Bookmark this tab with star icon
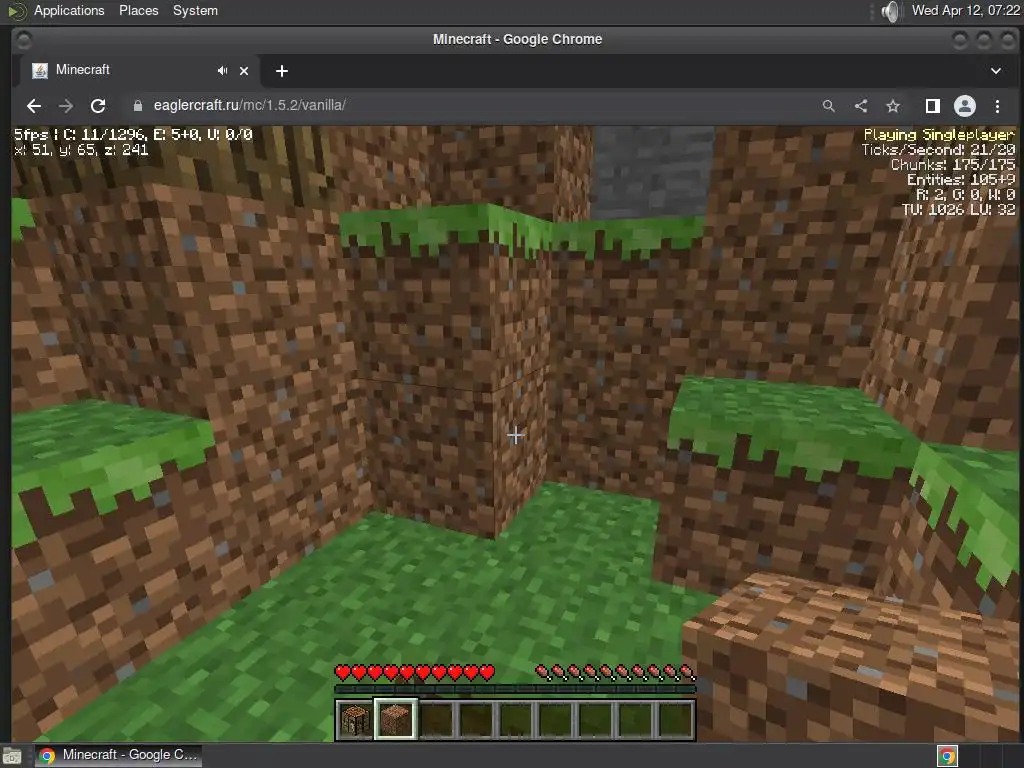The height and width of the screenshot is (768, 1024). pos(893,106)
